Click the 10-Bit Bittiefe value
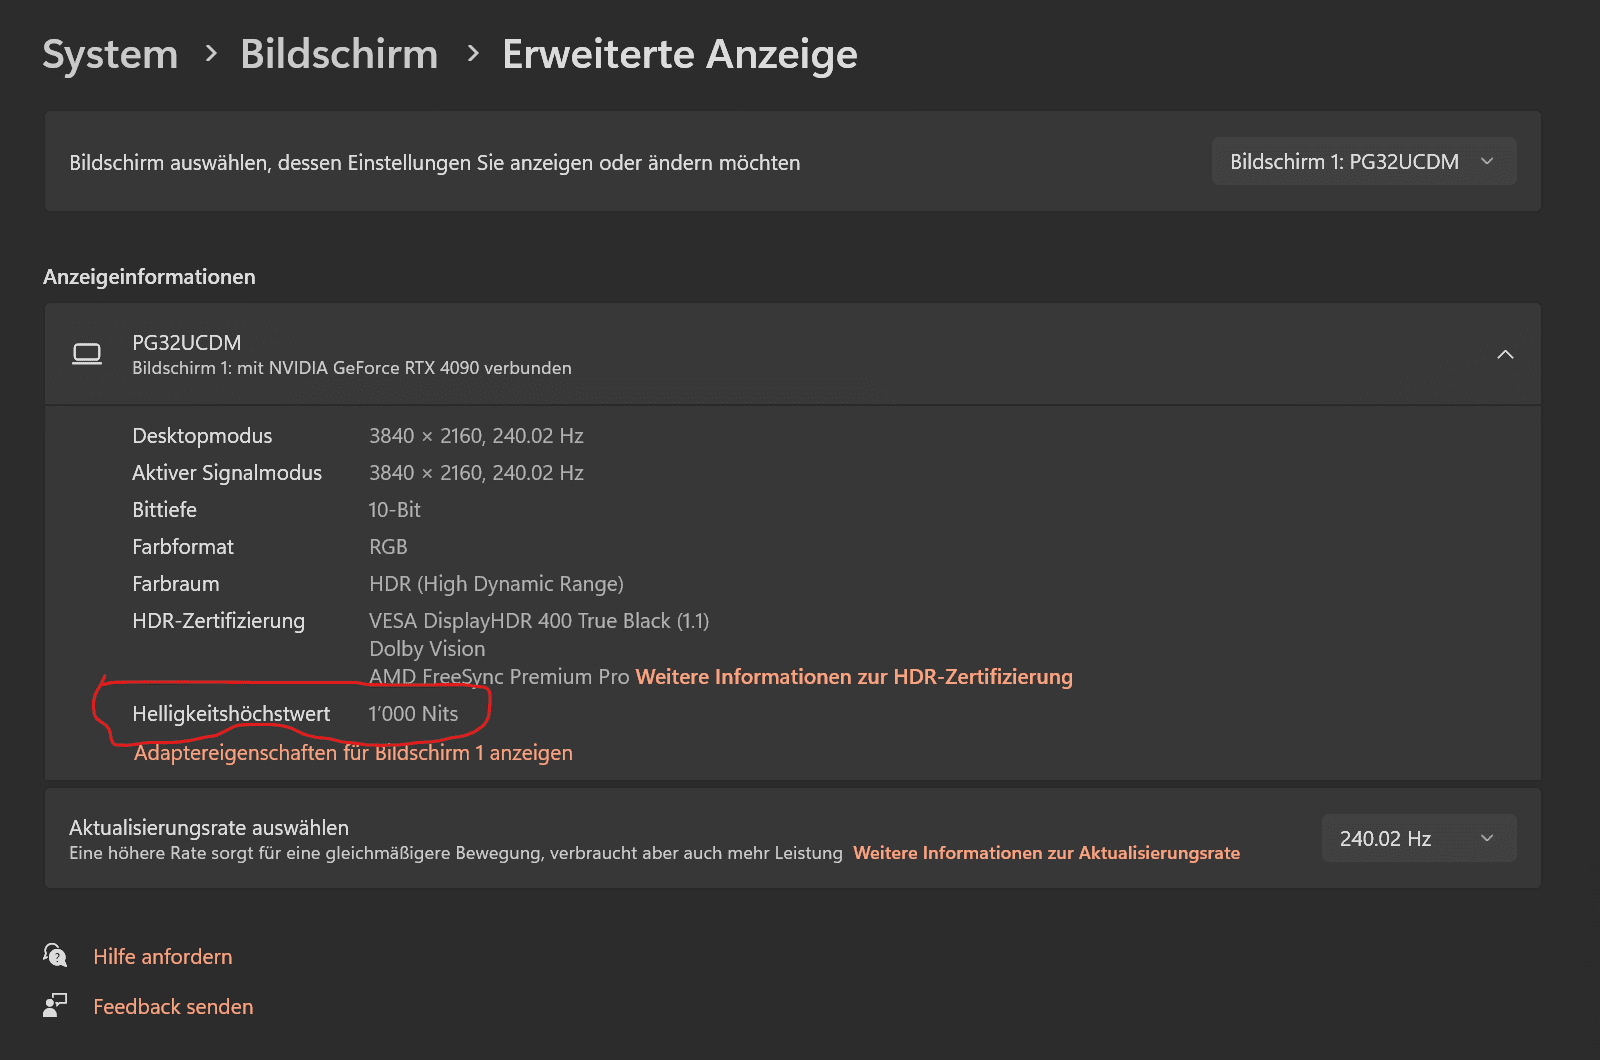 click(x=395, y=510)
